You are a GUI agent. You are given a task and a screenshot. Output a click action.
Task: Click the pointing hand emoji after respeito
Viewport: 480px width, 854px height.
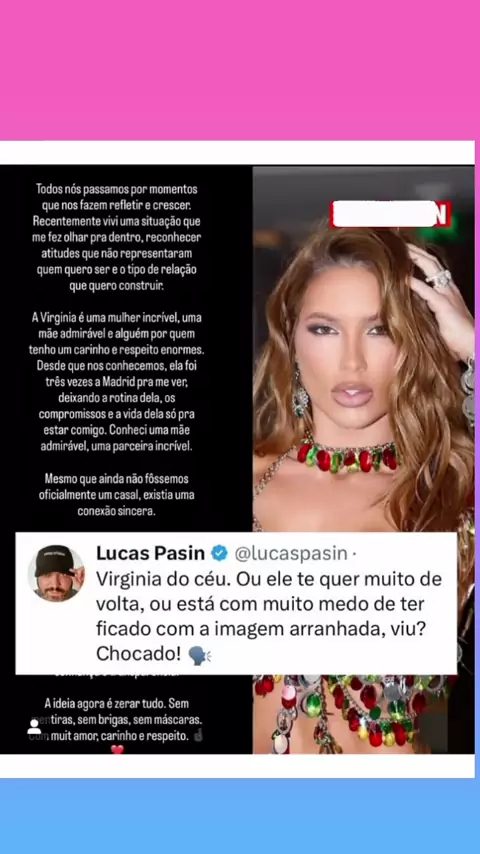[199, 736]
